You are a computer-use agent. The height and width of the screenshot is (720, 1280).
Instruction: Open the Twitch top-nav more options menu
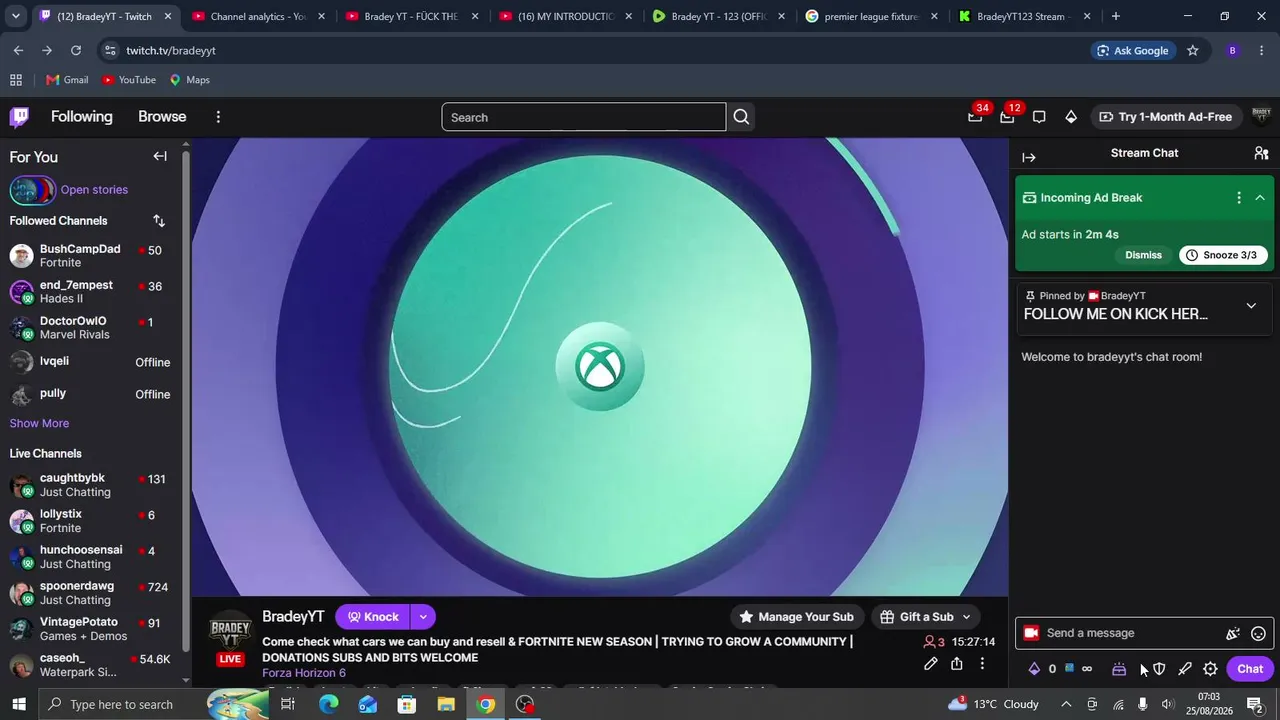click(218, 117)
